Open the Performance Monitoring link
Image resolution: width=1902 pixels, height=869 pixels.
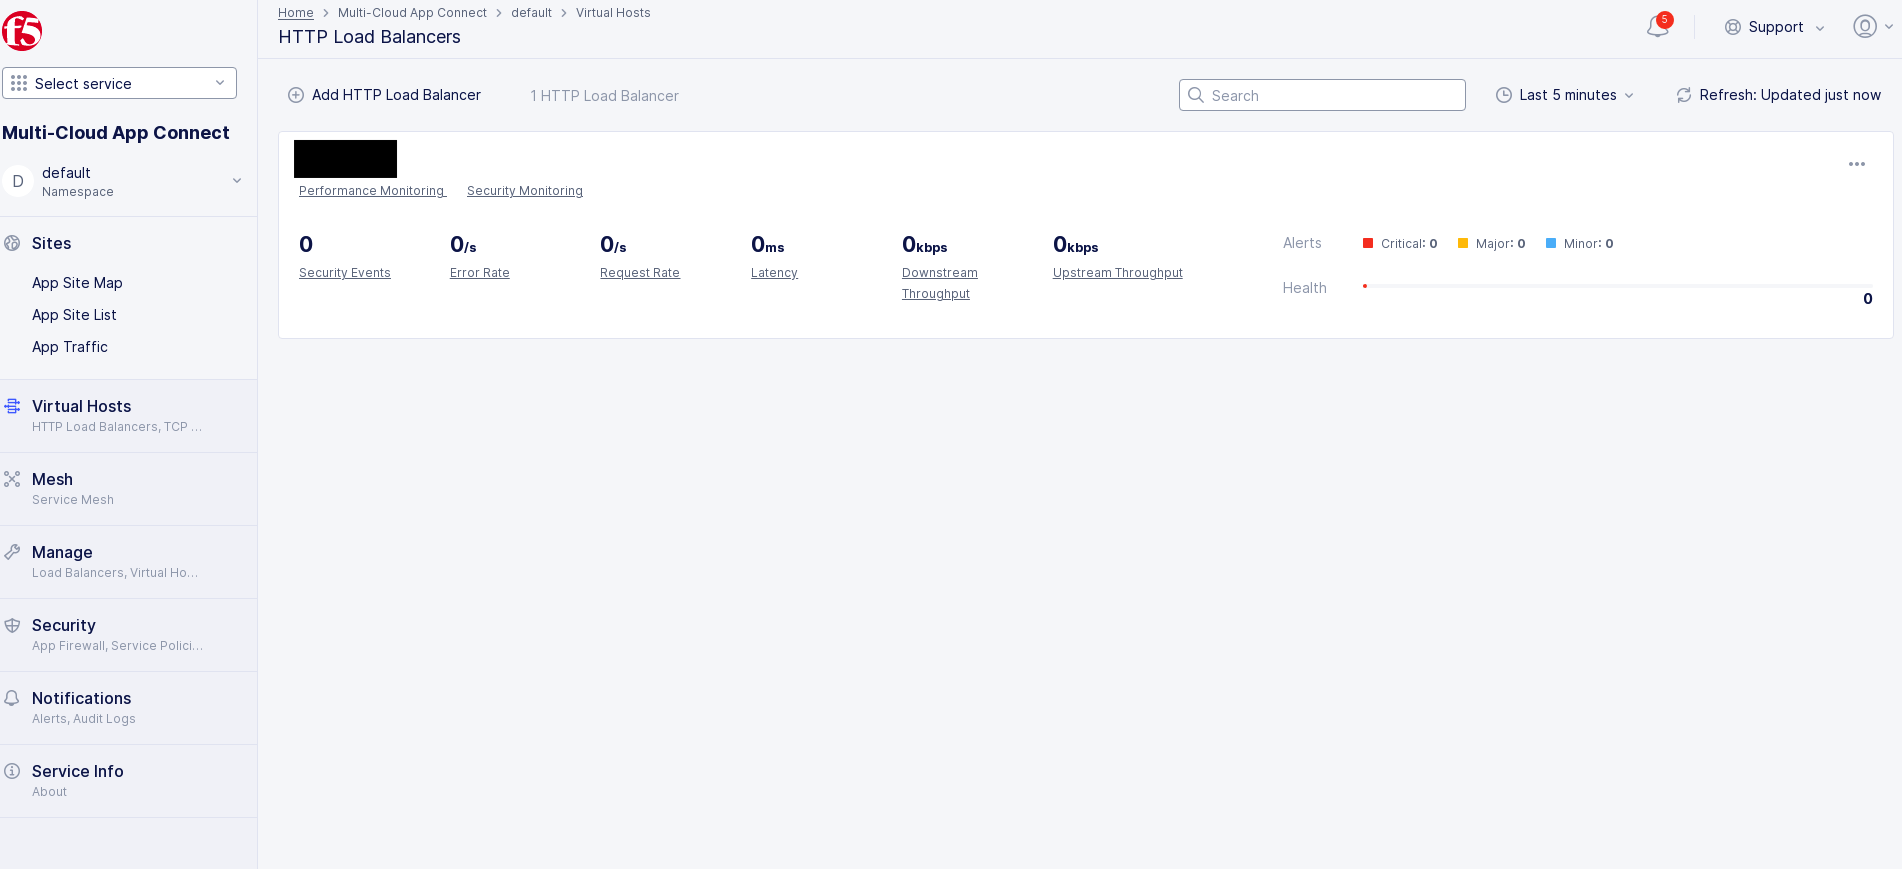pos(371,191)
